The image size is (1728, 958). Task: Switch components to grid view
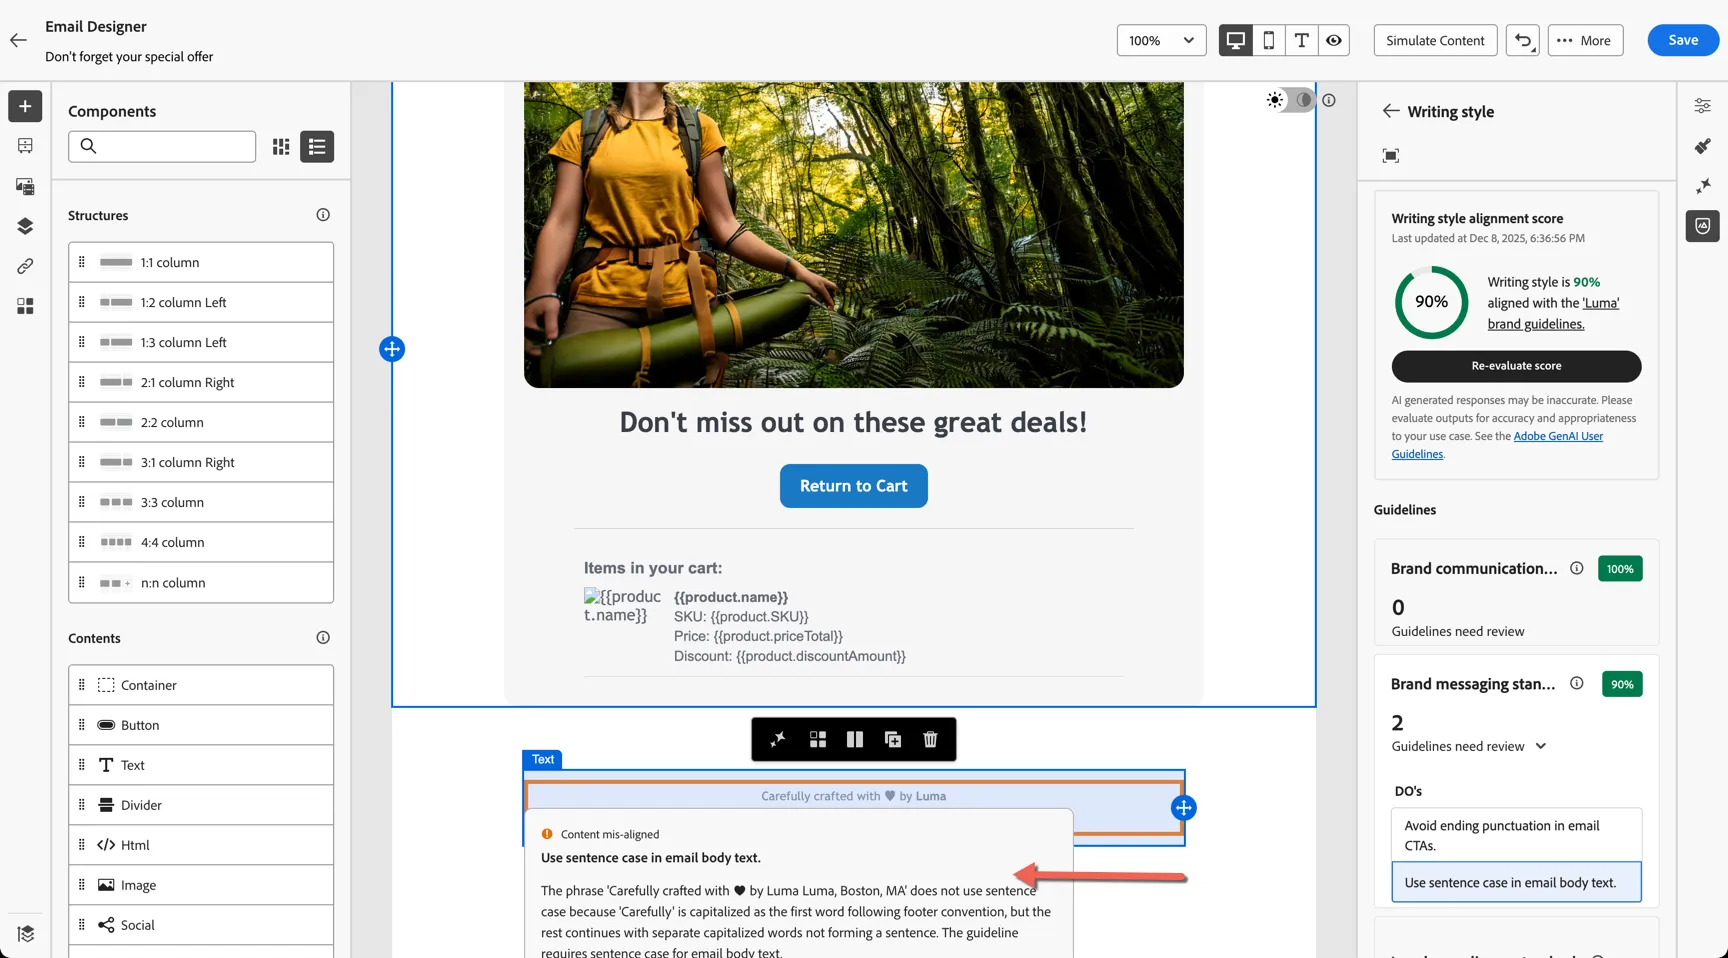[x=281, y=147]
